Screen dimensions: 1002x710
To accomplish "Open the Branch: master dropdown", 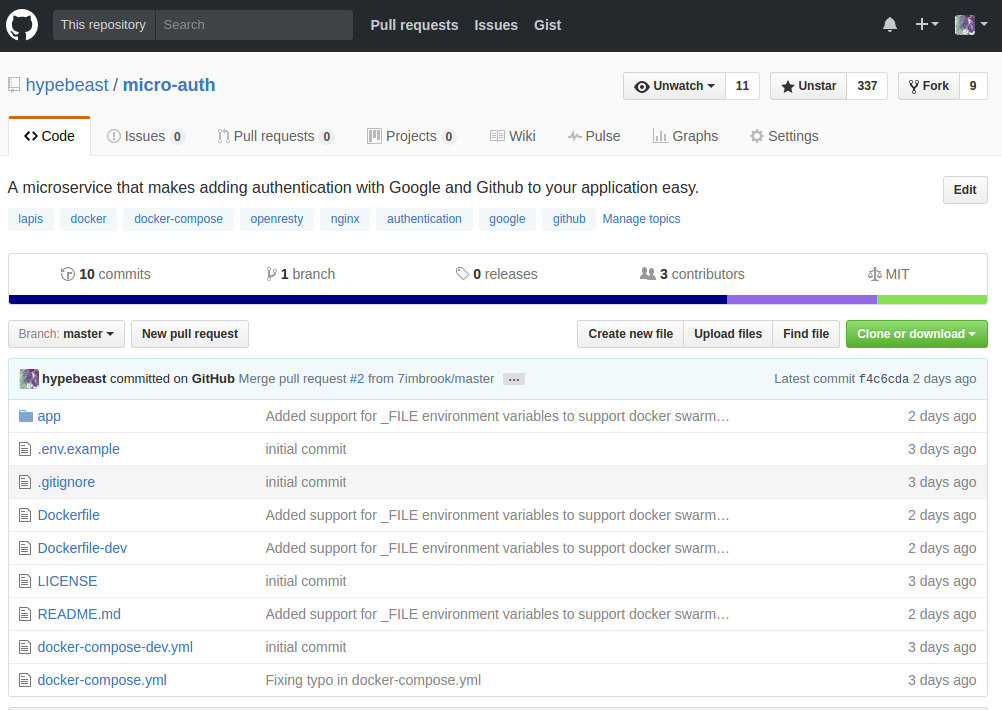I will (66, 334).
